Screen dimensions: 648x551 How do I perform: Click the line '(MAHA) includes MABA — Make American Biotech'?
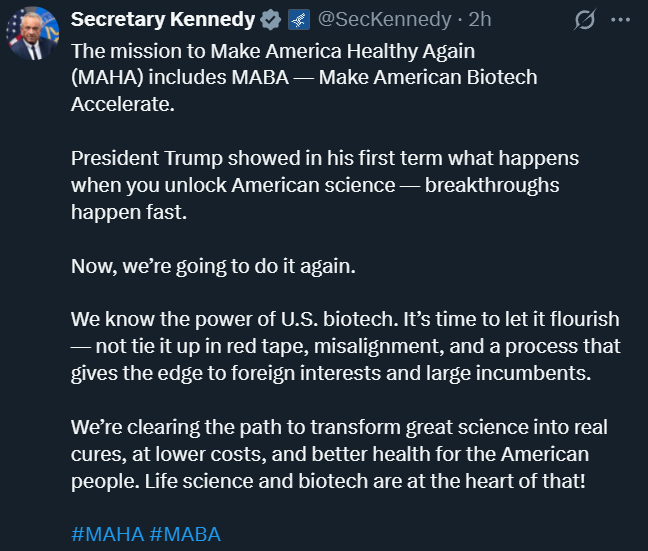304,78
